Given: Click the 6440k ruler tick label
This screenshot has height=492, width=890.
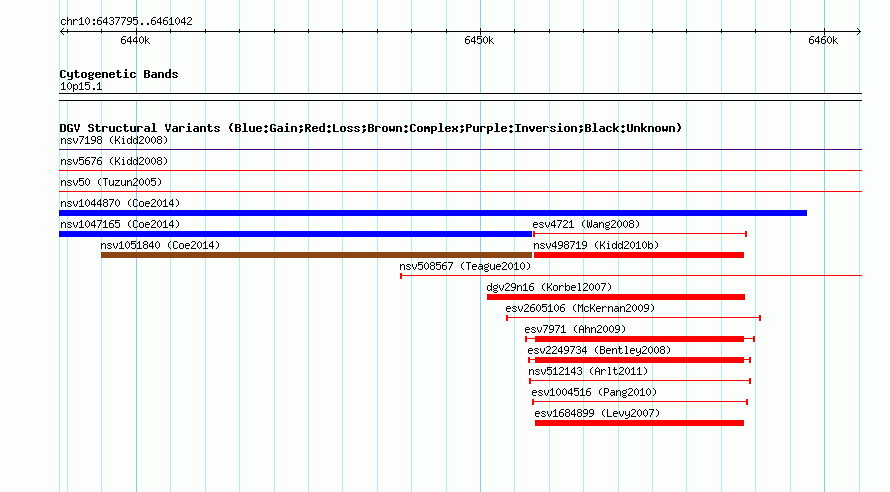Looking at the screenshot, I should (135, 40).
